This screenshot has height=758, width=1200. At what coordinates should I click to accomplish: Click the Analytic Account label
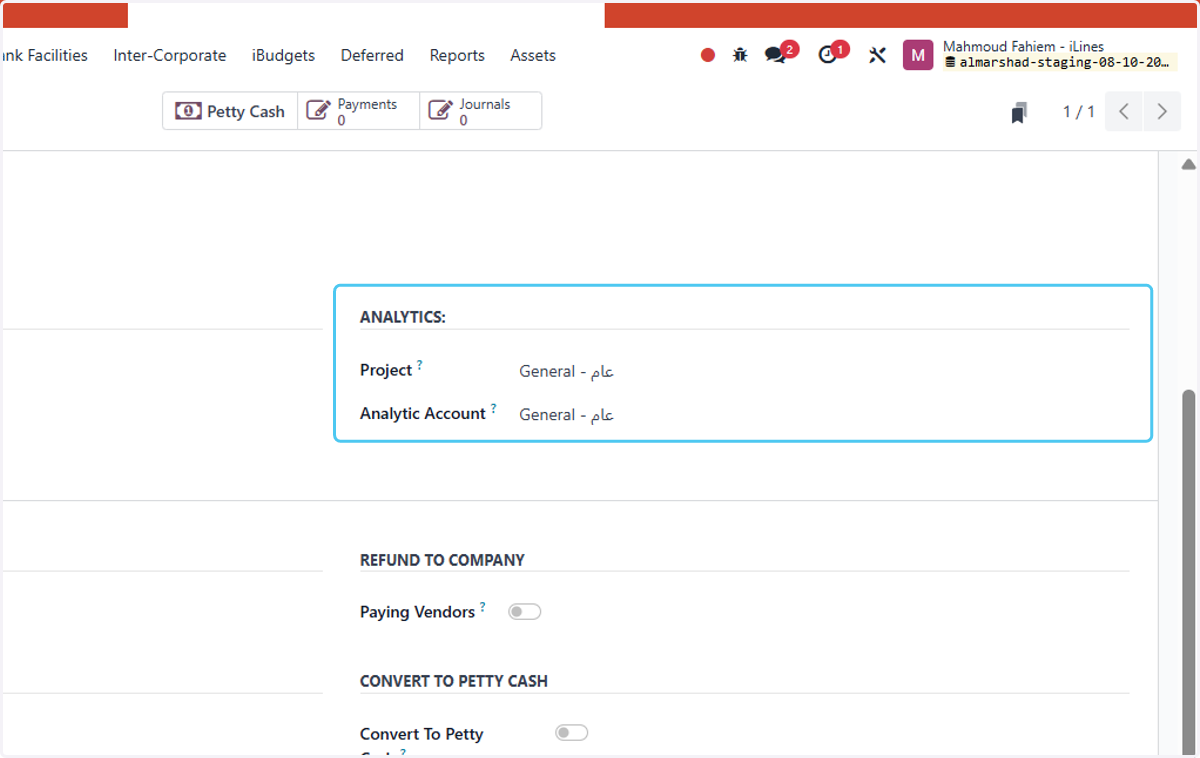click(x=423, y=413)
